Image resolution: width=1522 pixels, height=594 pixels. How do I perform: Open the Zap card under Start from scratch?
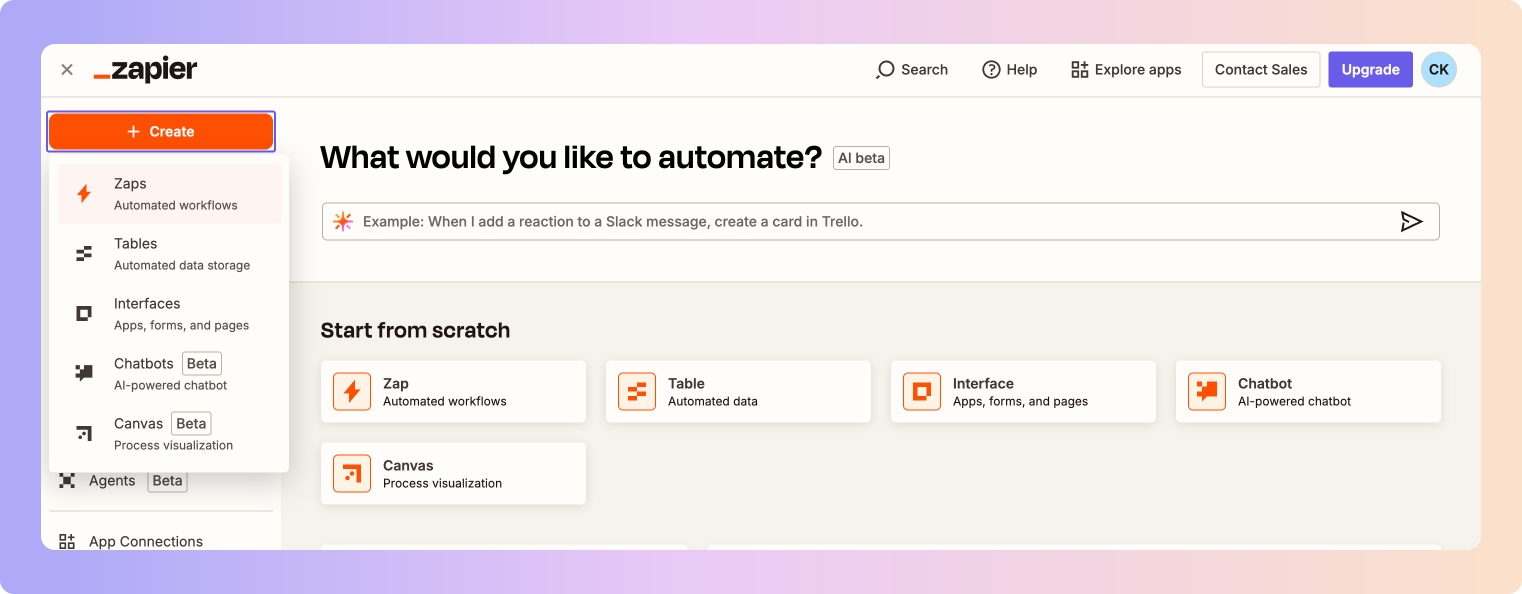(x=453, y=392)
